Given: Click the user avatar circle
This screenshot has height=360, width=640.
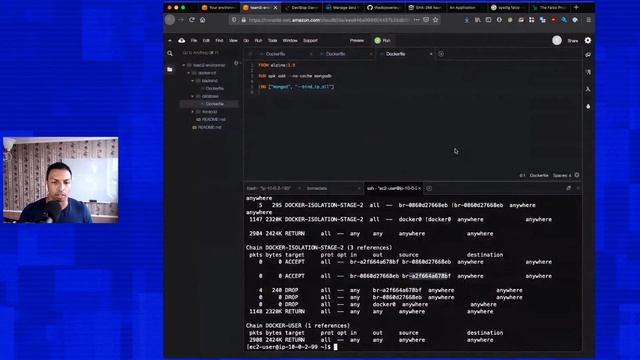Looking at the screenshot, I should tap(557, 40).
